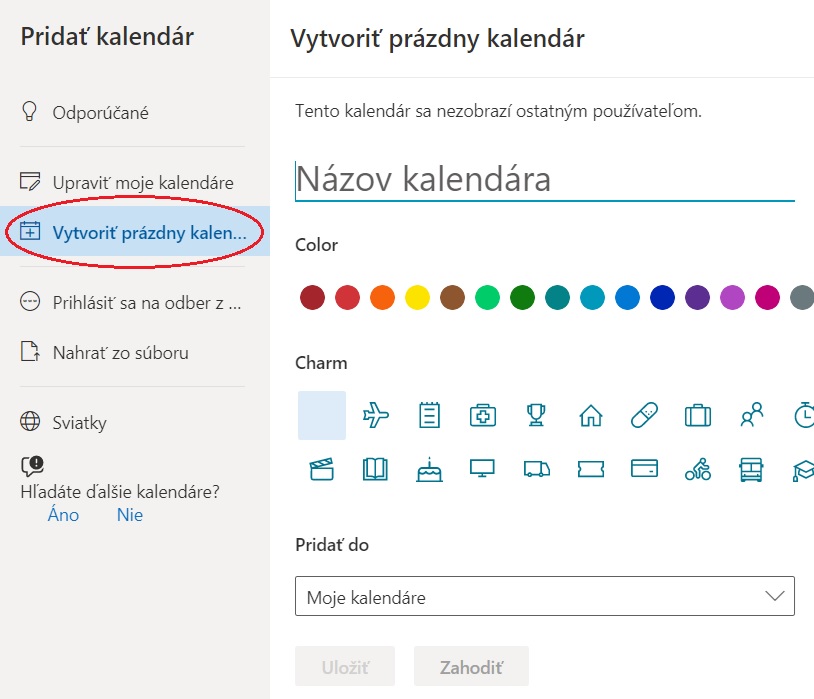Select the airplane charm icon
This screenshot has width=814, height=699.
click(x=376, y=416)
